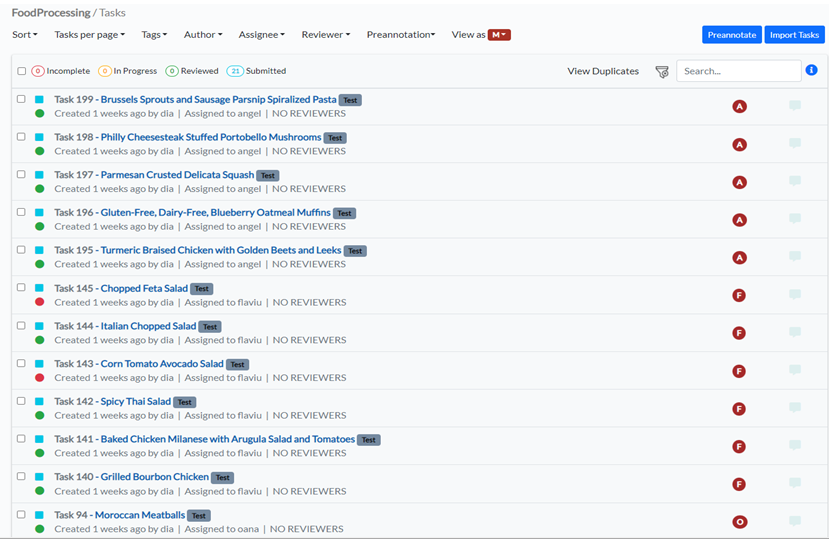Viewport: 829px width, 540px height.
Task: Click assignee avatar A on Task 198 row
Action: tap(739, 144)
